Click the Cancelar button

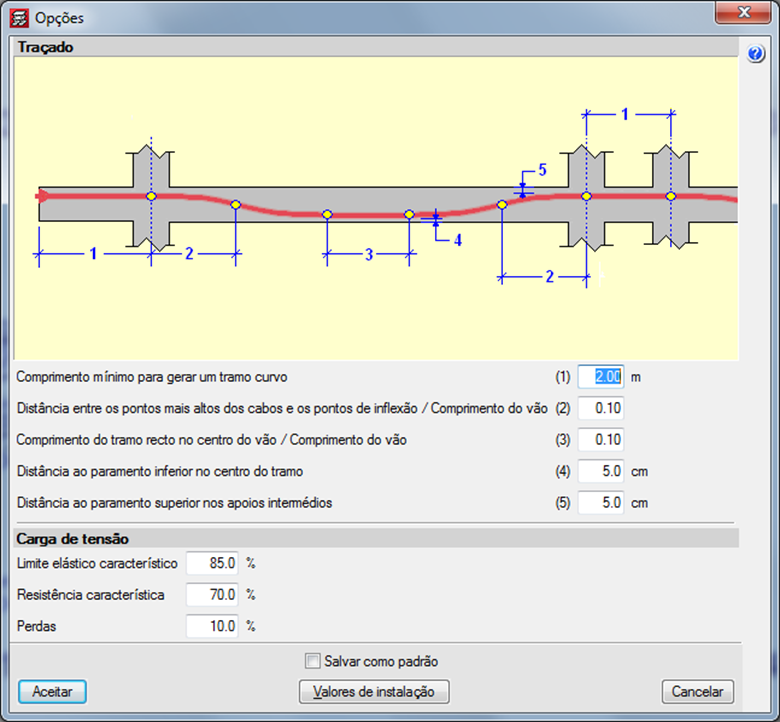pyautogui.click(x=697, y=692)
